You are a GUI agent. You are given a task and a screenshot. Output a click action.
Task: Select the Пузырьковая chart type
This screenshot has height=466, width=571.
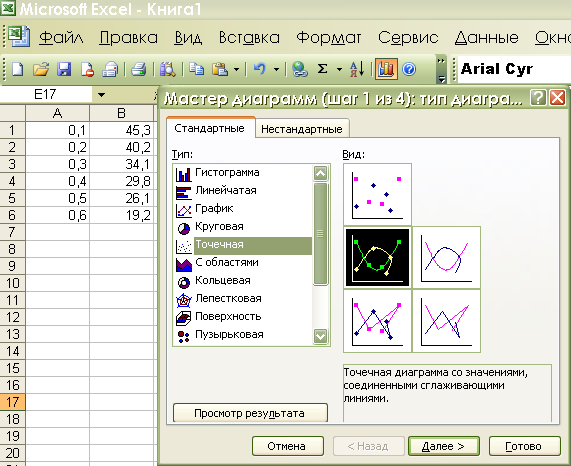(x=243, y=335)
